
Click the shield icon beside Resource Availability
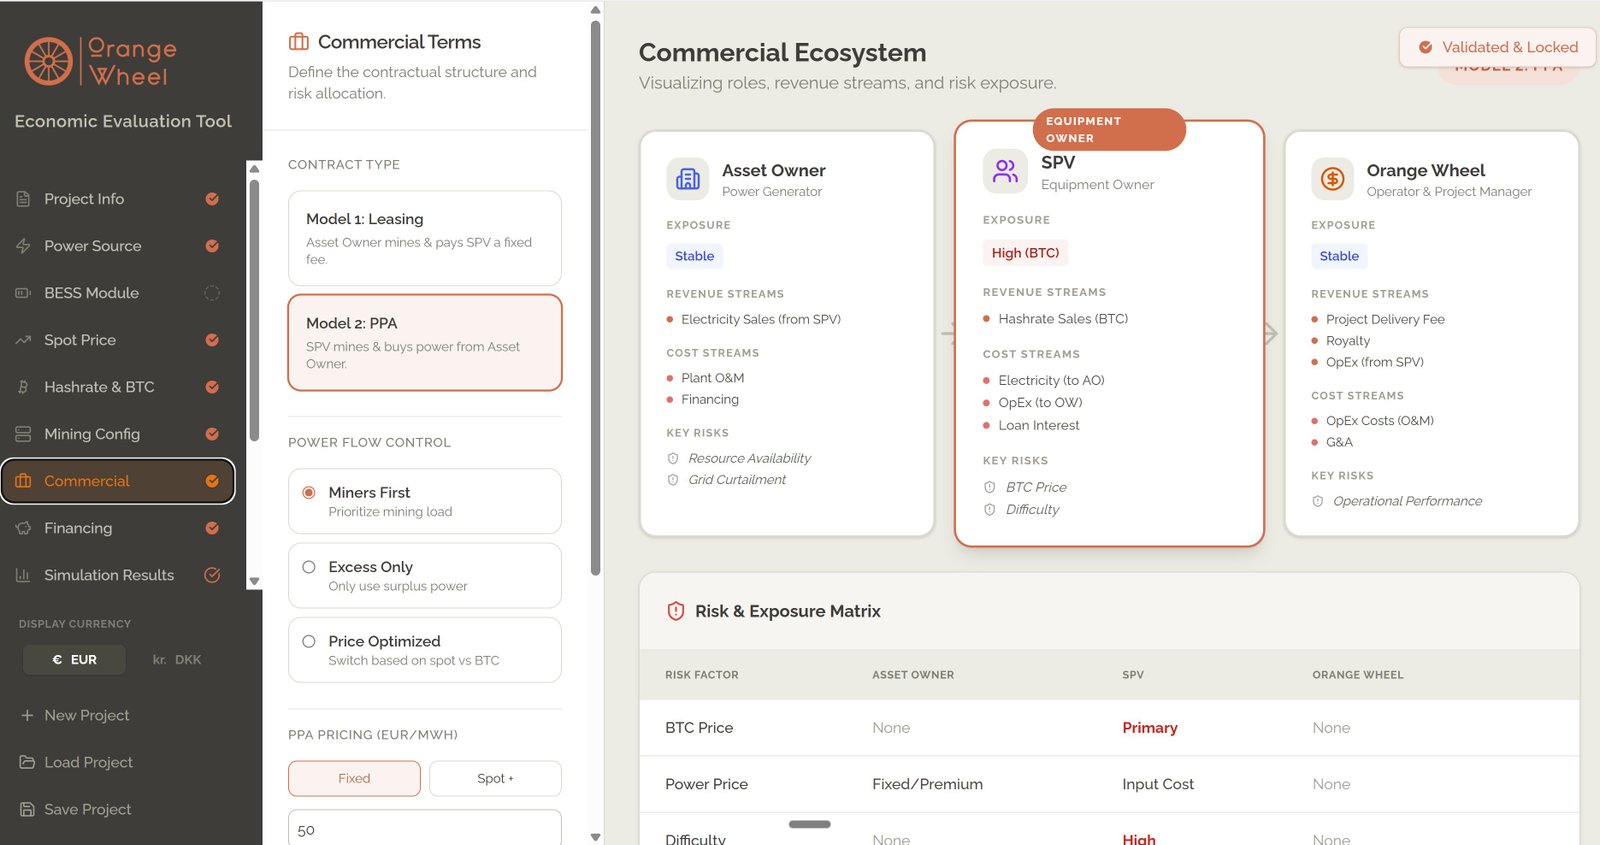673,458
